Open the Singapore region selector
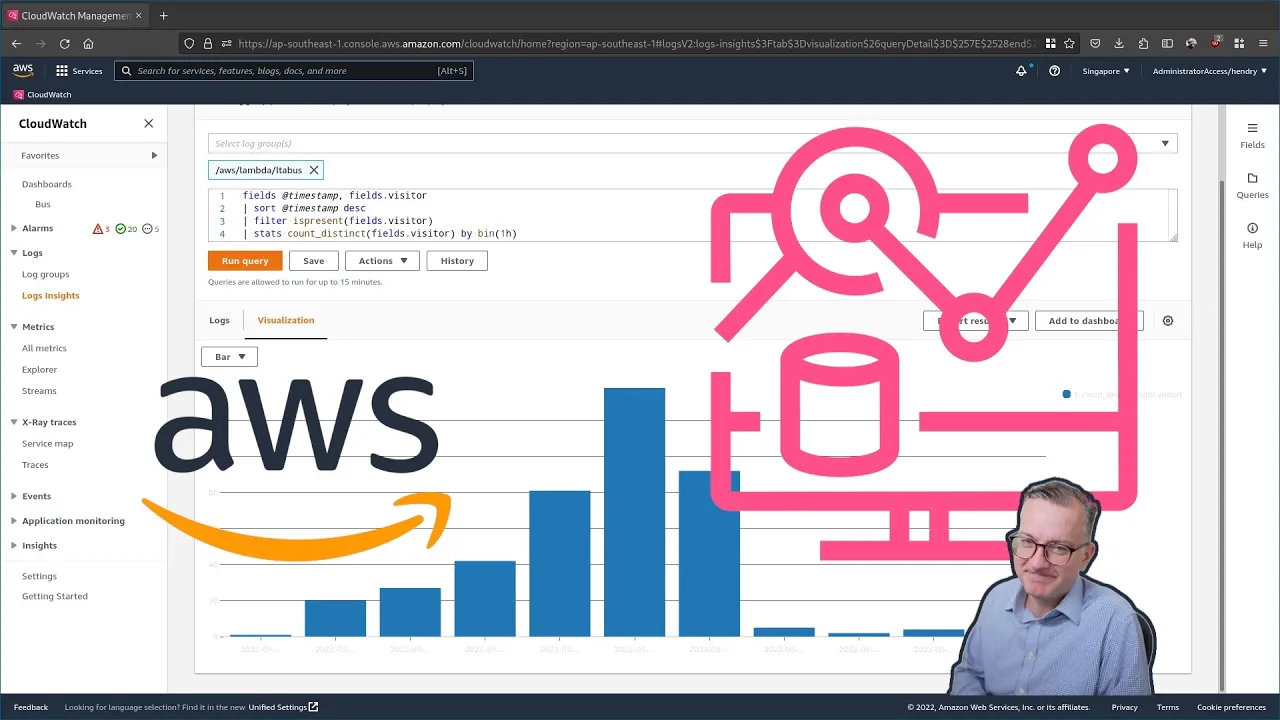 (1106, 71)
